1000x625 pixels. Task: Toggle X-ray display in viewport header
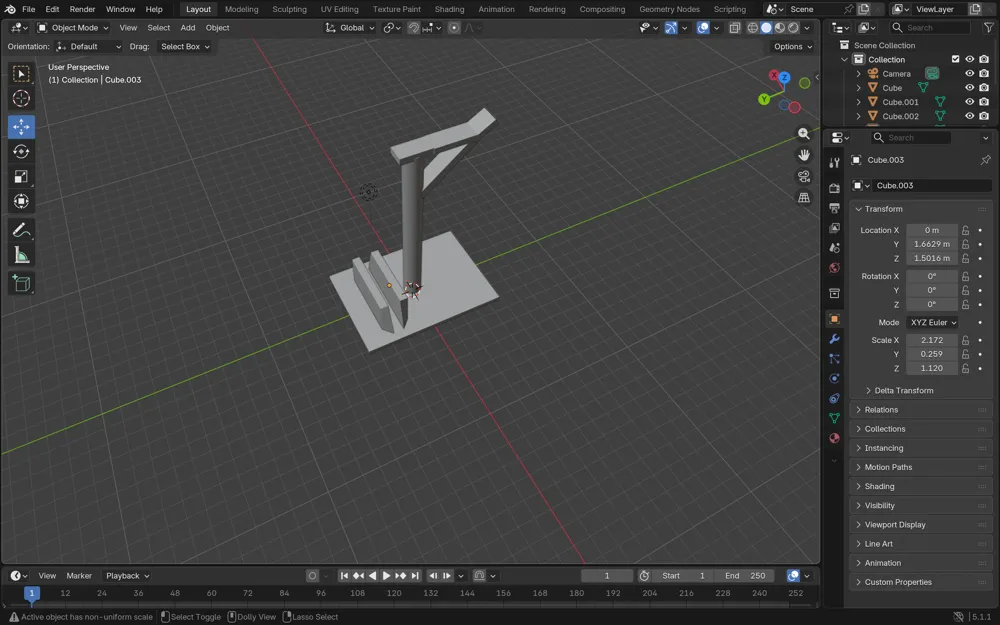pyautogui.click(x=734, y=27)
